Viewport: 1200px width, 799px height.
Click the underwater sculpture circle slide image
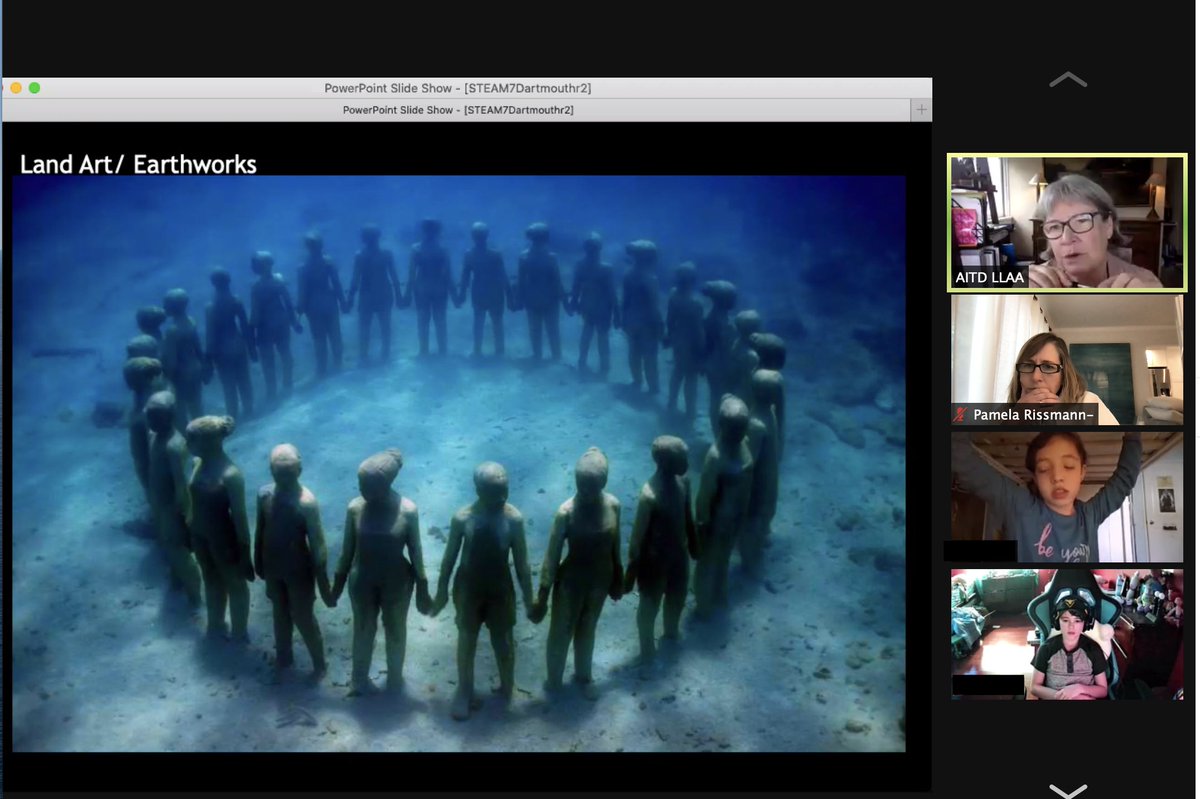459,463
